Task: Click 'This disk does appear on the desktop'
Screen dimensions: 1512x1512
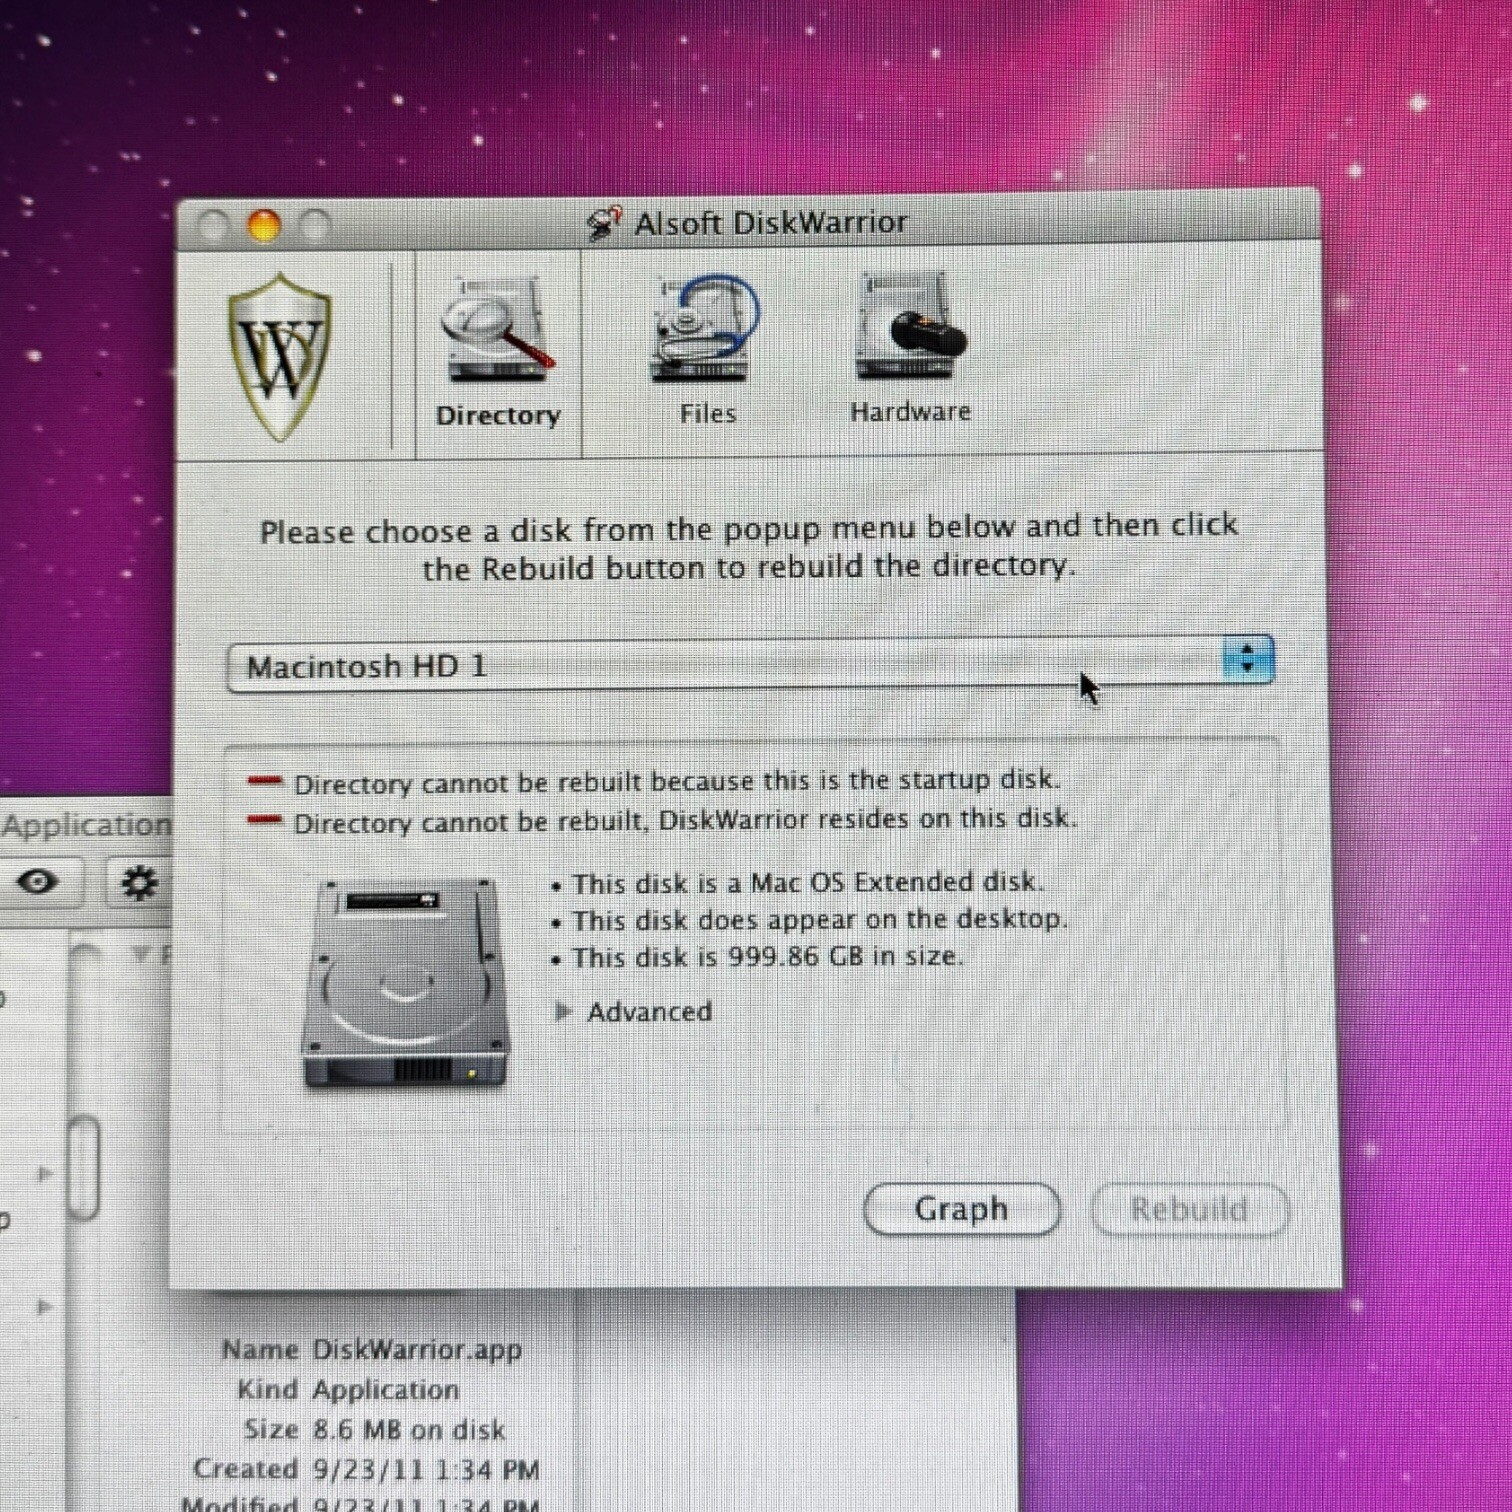Action: pos(820,920)
